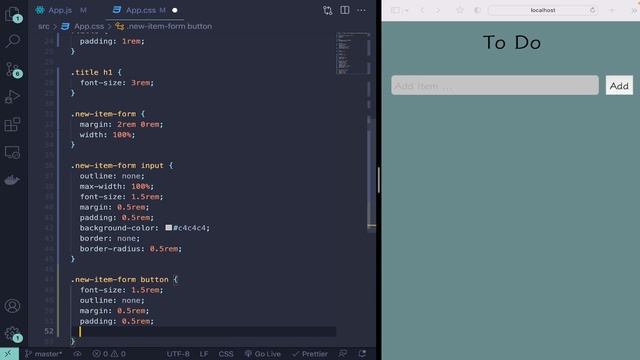This screenshot has height=360, width=640.
Task: Click the code minimap preview
Action: point(352,53)
